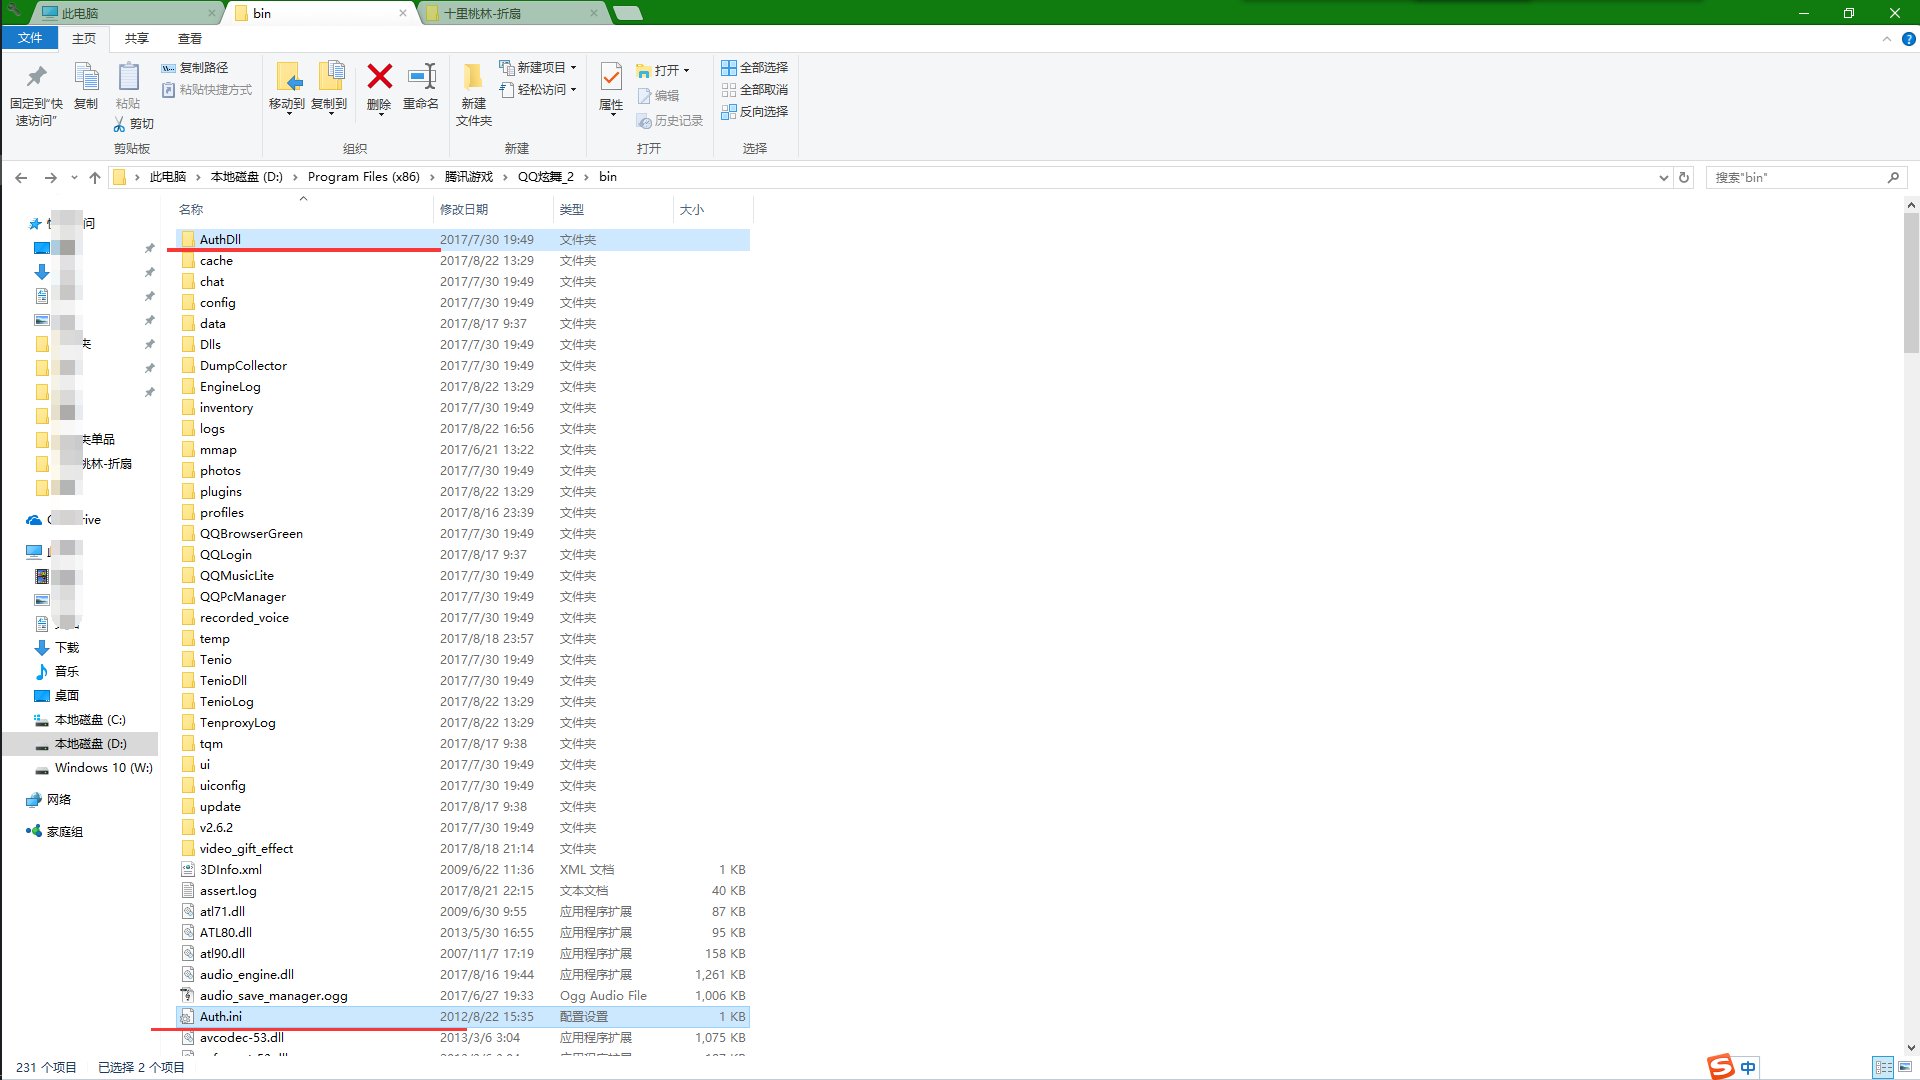Navigate back with the left arrow
This screenshot has height=1080, width=1920.
point(21,177)
